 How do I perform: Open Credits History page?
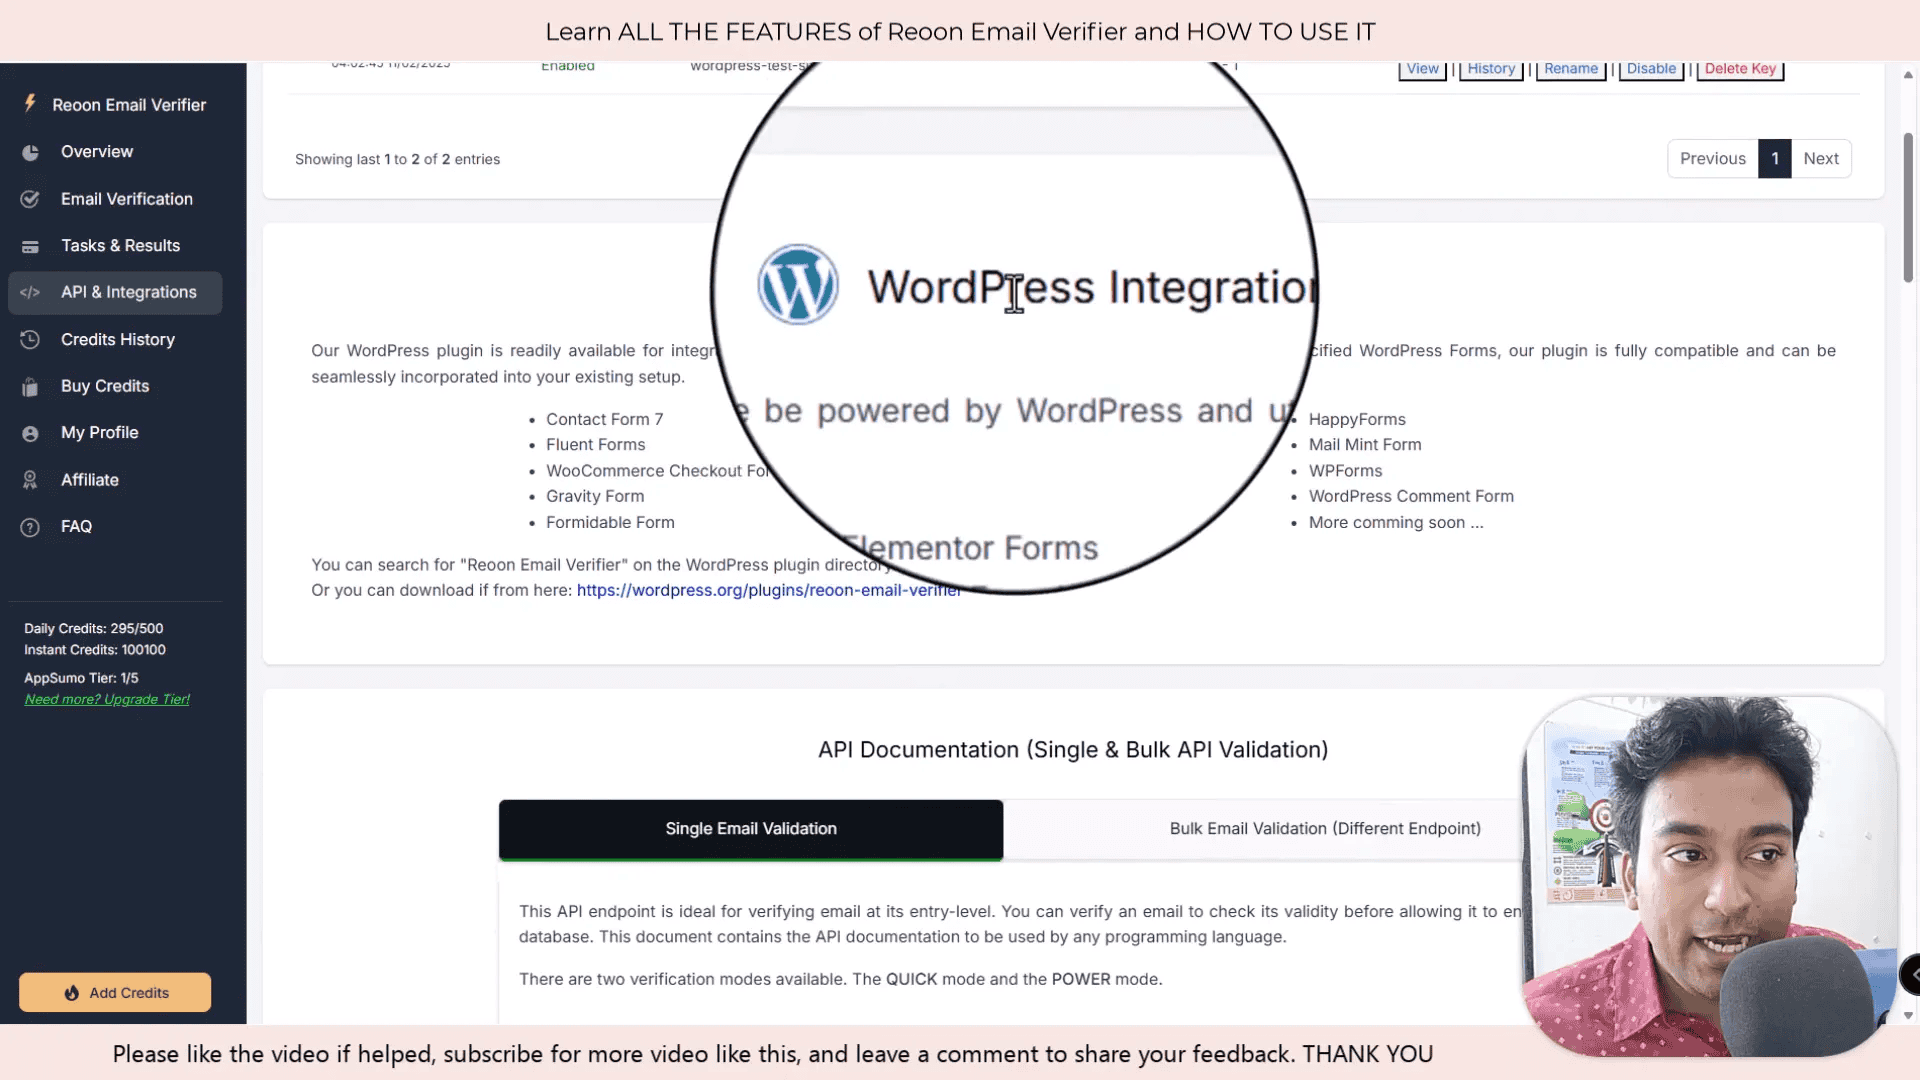point(115,340)
